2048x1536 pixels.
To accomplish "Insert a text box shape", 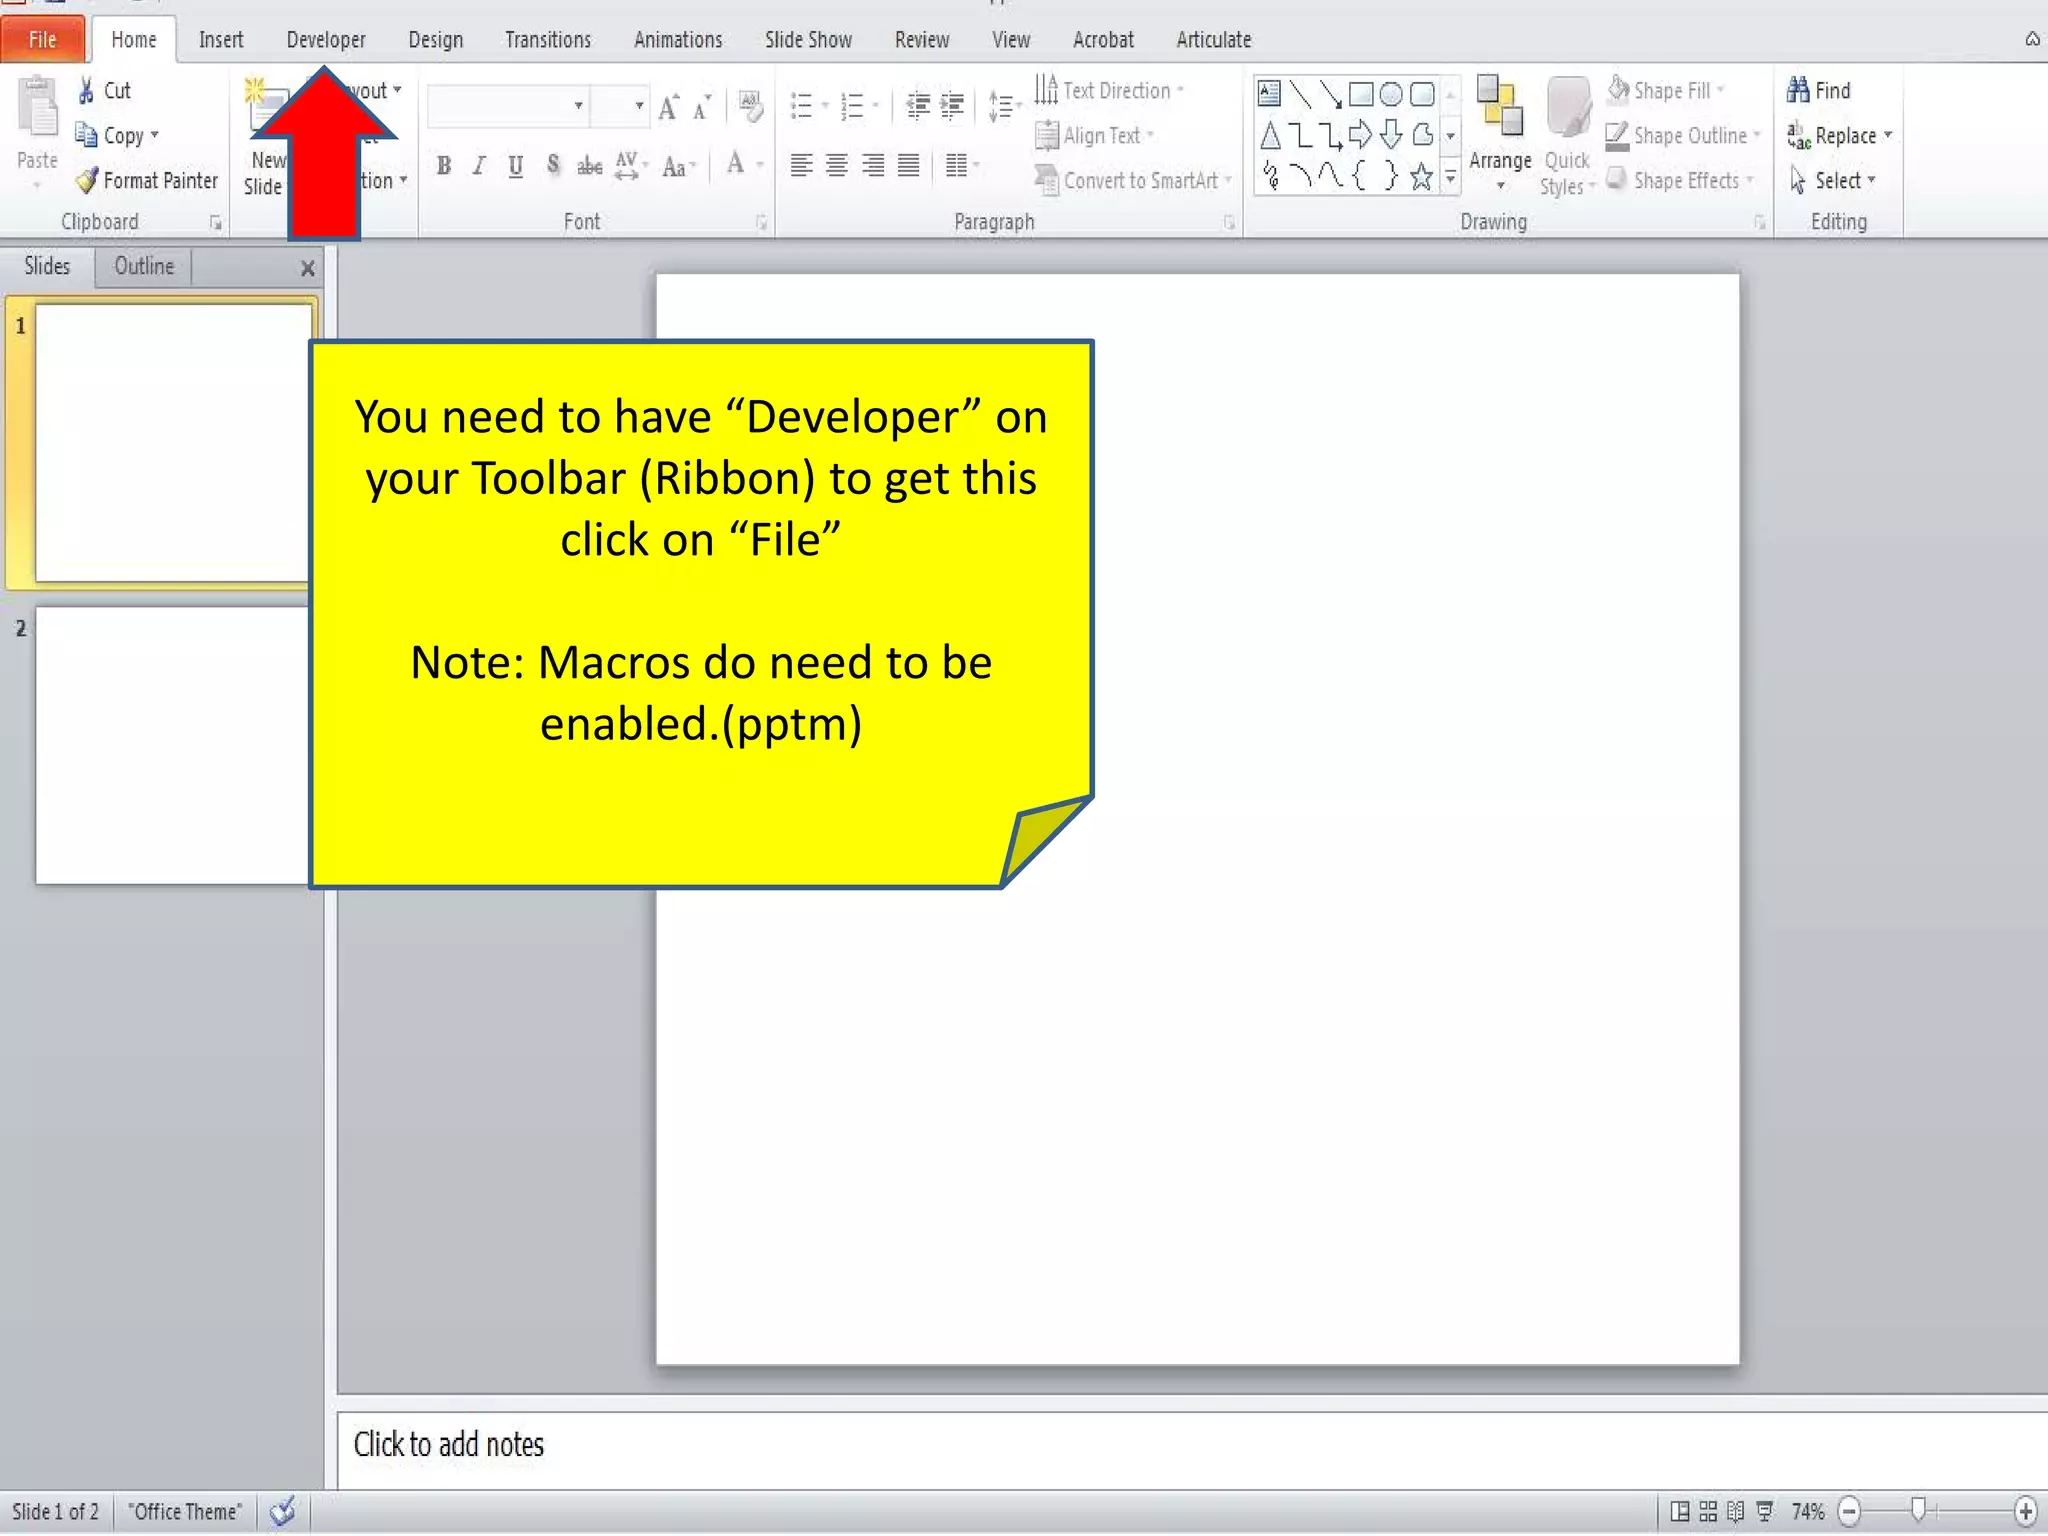I will (x=1269, y=94).
